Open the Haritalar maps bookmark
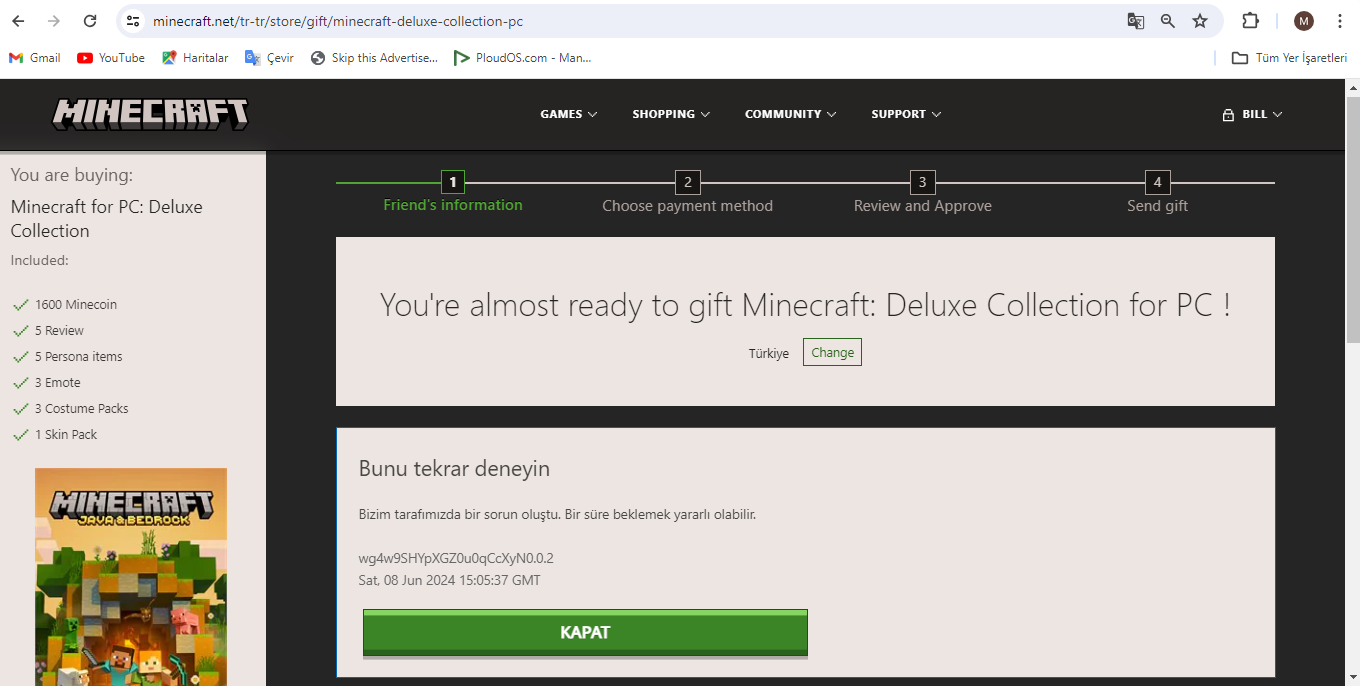The height and width of the screenshot is (686, 1360). coord(195,58)
